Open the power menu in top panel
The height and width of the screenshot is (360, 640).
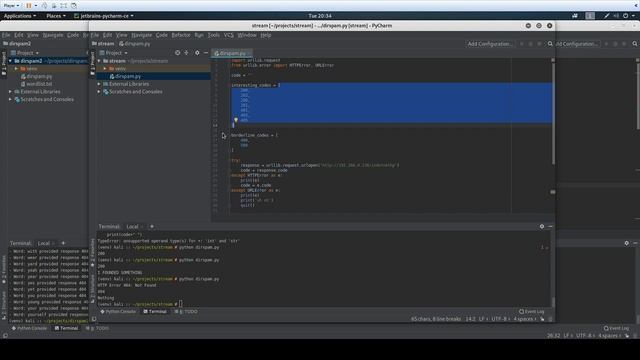628,16
